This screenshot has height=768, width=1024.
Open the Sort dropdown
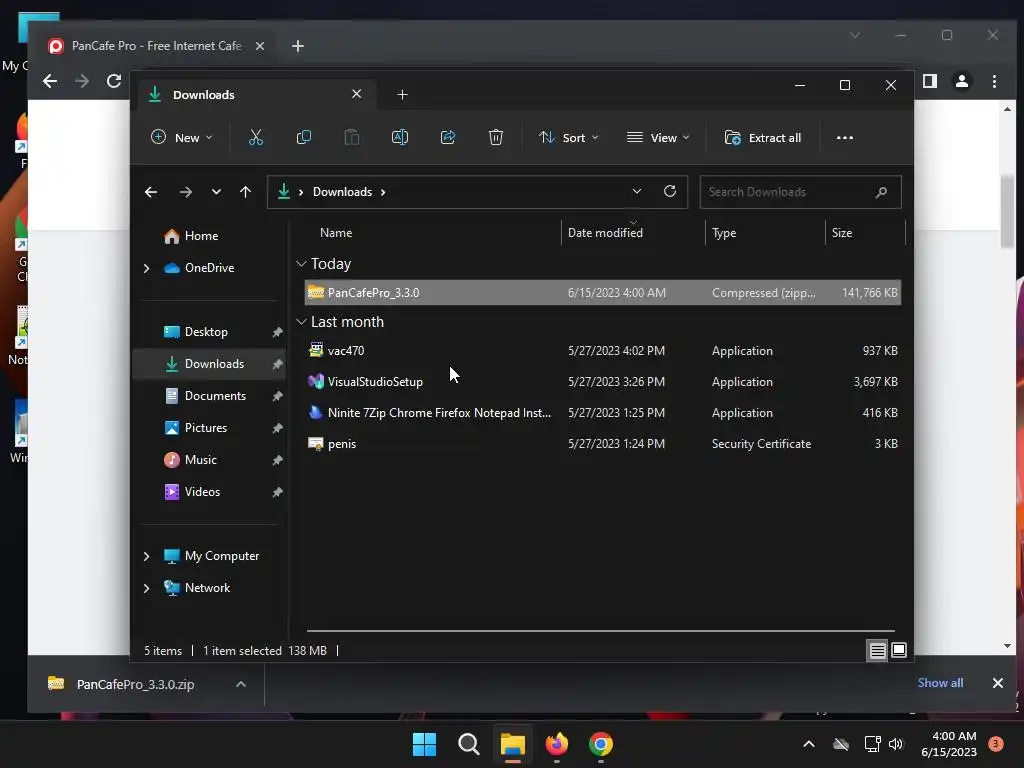point(568,138)
